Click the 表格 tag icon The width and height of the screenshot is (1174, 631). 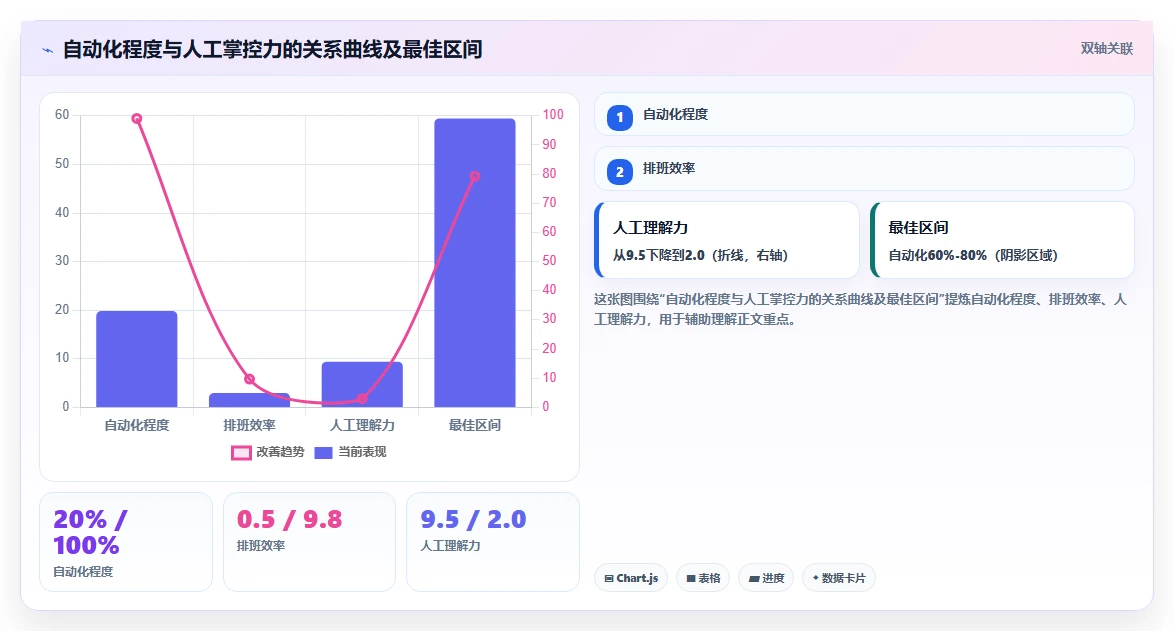pos(691,579)
